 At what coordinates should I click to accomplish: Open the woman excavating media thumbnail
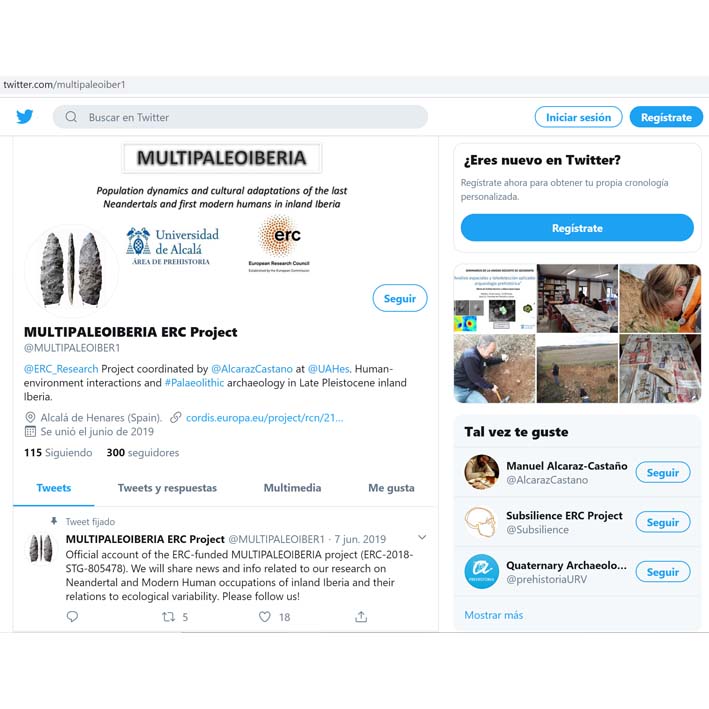pyautogui.click(x=660, y=298)
